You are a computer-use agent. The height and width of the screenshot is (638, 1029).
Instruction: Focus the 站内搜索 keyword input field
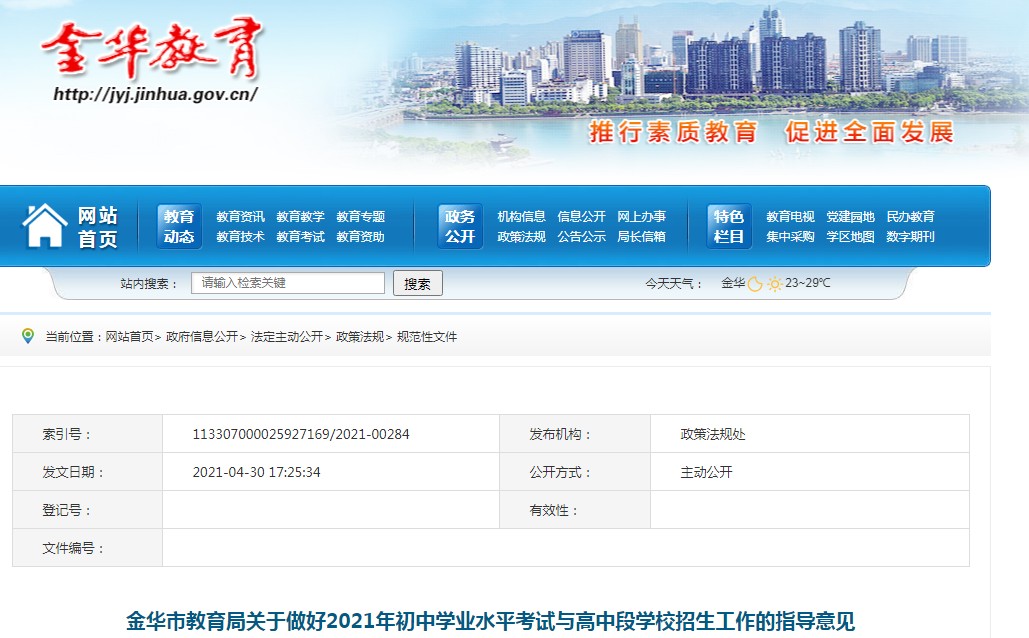click(x=287, y=283)
